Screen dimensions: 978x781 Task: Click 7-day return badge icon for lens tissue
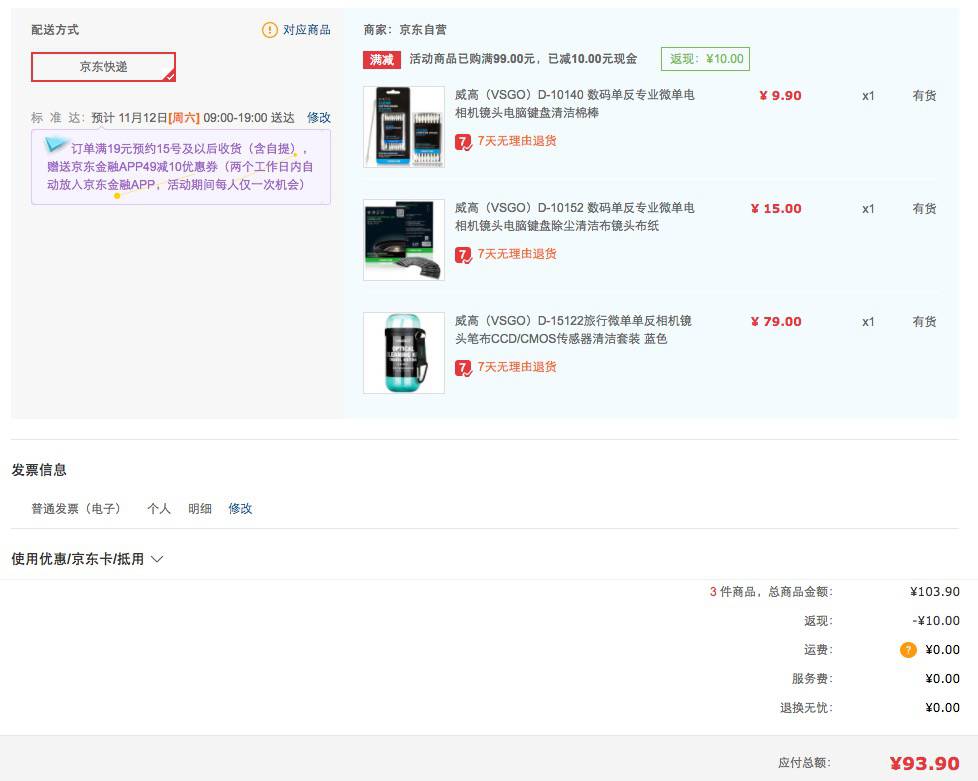point(464,255)
